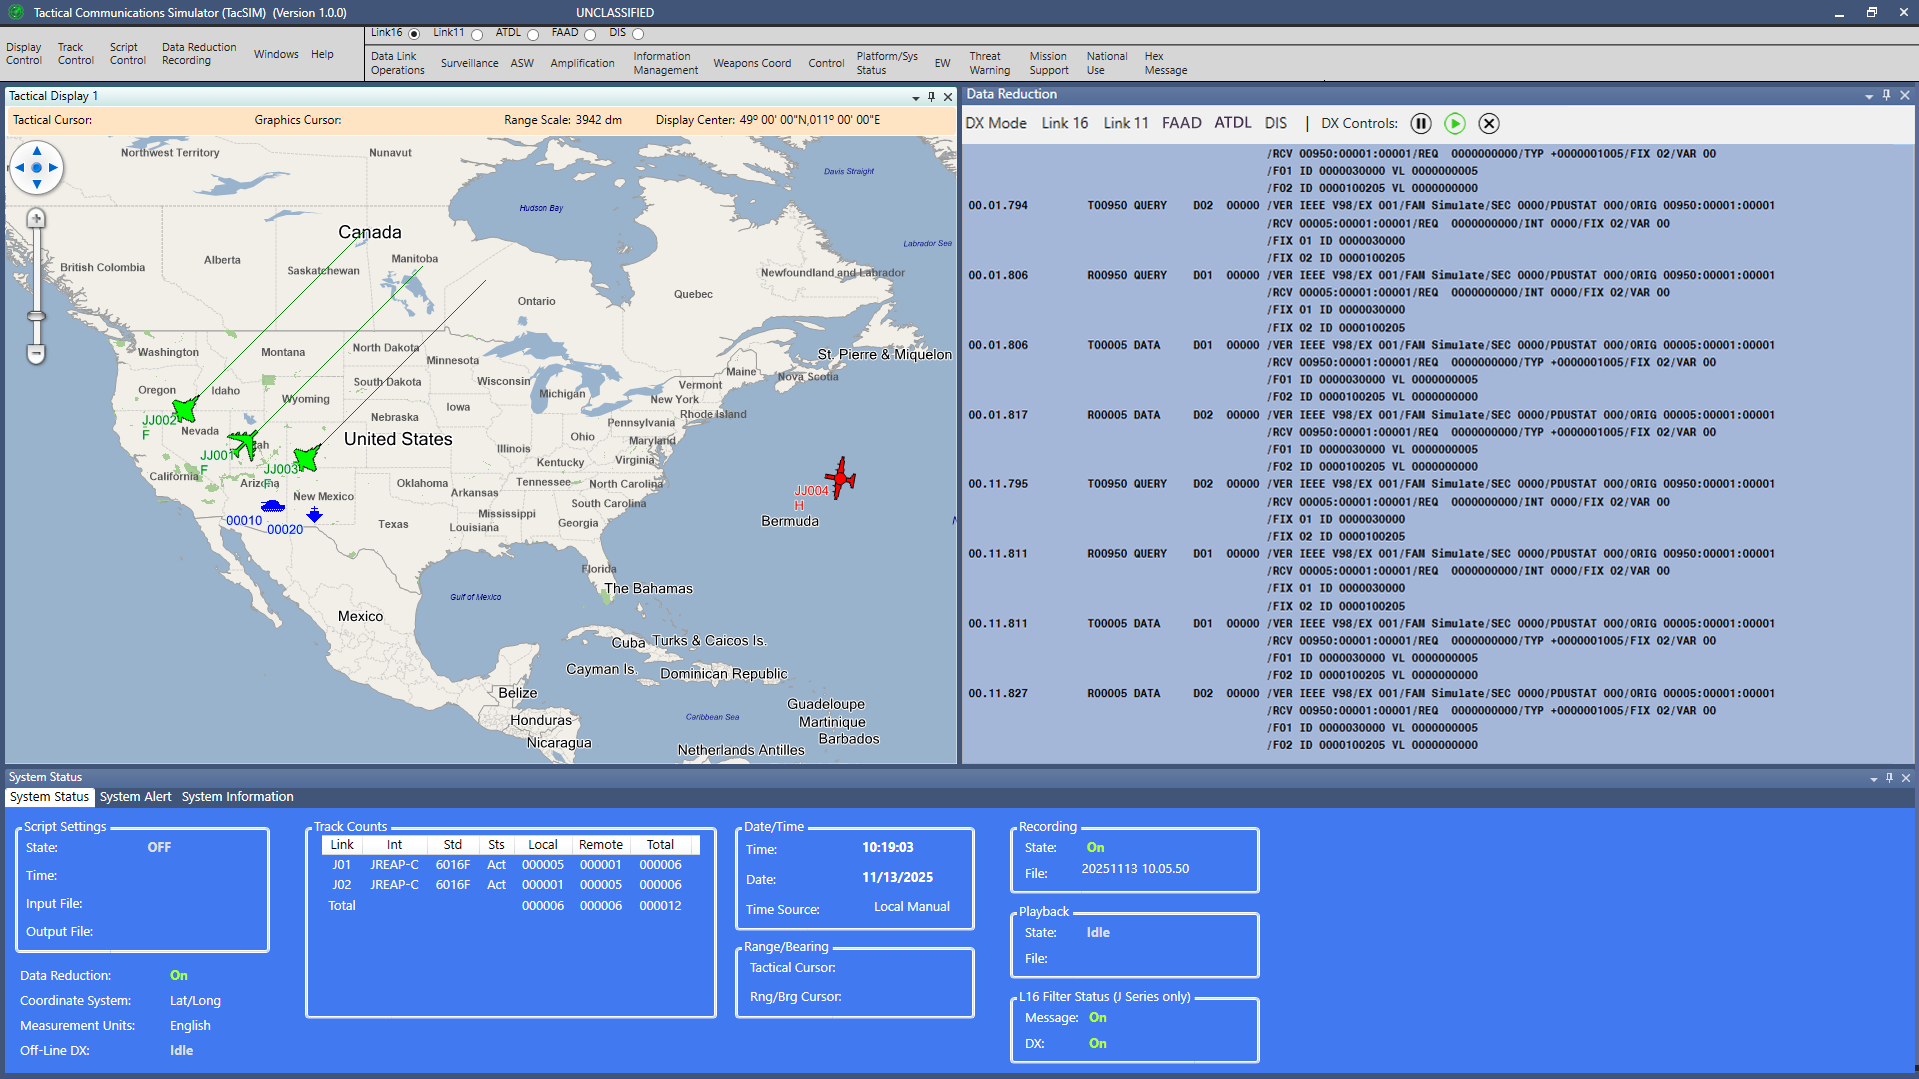Click the FAAD button in Data Reduction
The width and height of the screenshot is (1919, 1079).
tap(1181, 123)
